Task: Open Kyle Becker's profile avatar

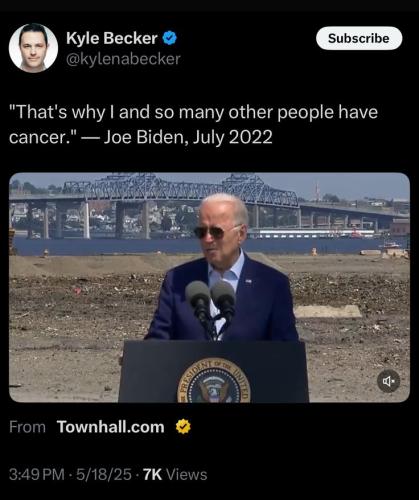Action: (x=33, y=48)
